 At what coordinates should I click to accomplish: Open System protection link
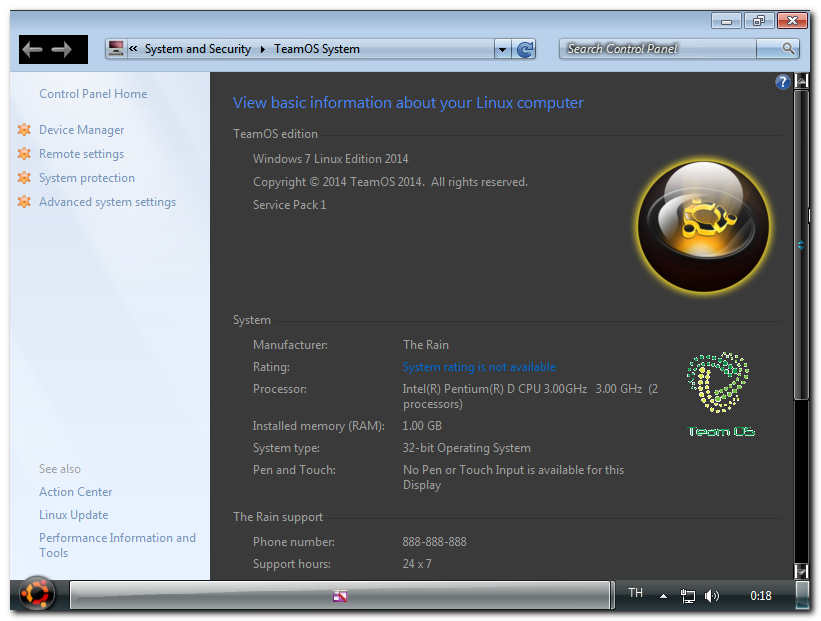[87, 178]
